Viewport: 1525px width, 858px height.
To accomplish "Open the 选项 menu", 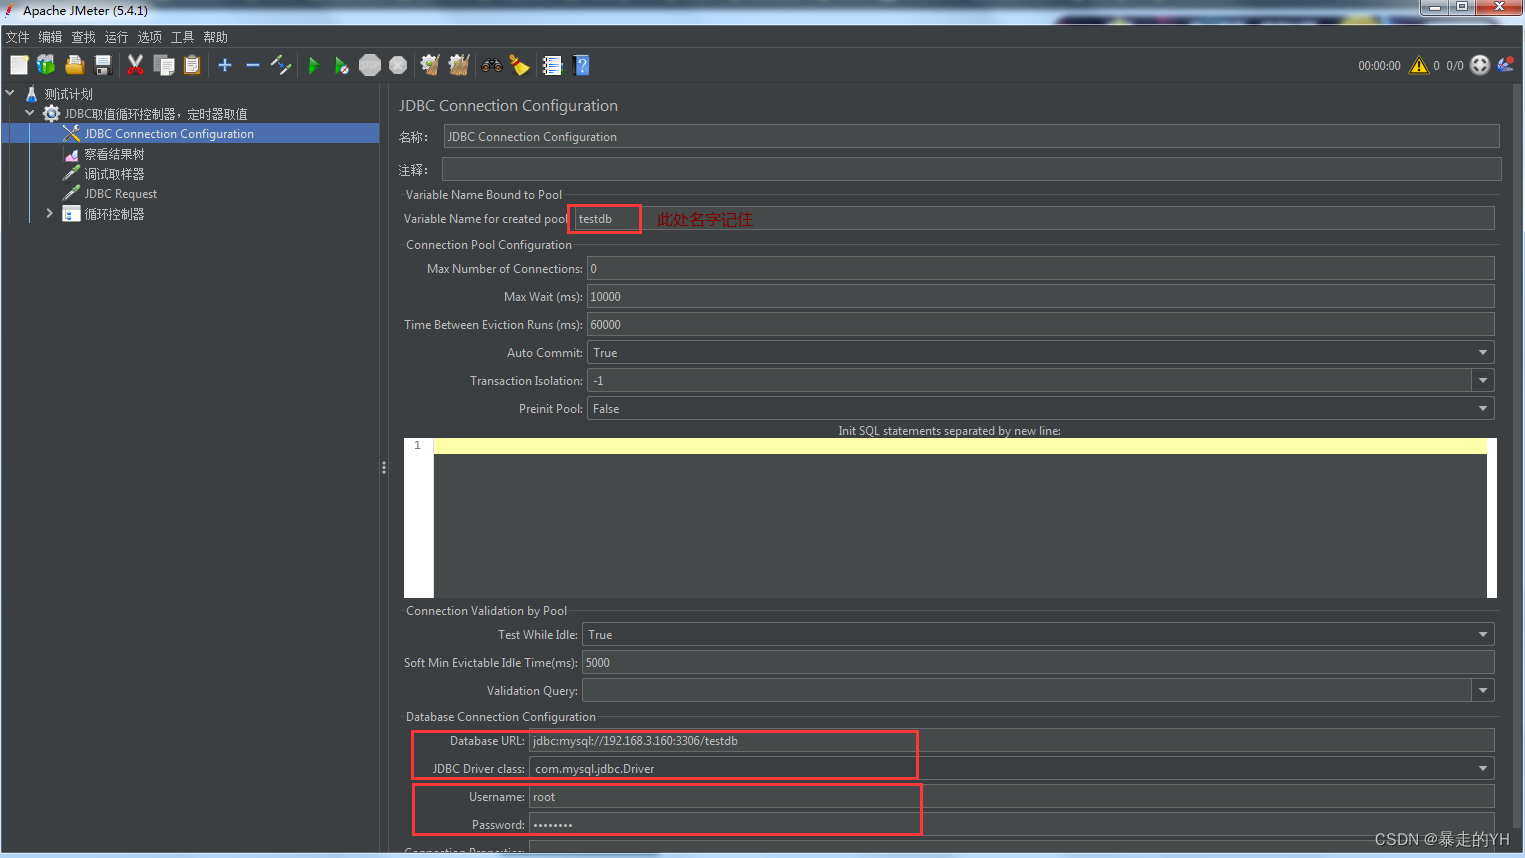I will click(x=148, y=36).
